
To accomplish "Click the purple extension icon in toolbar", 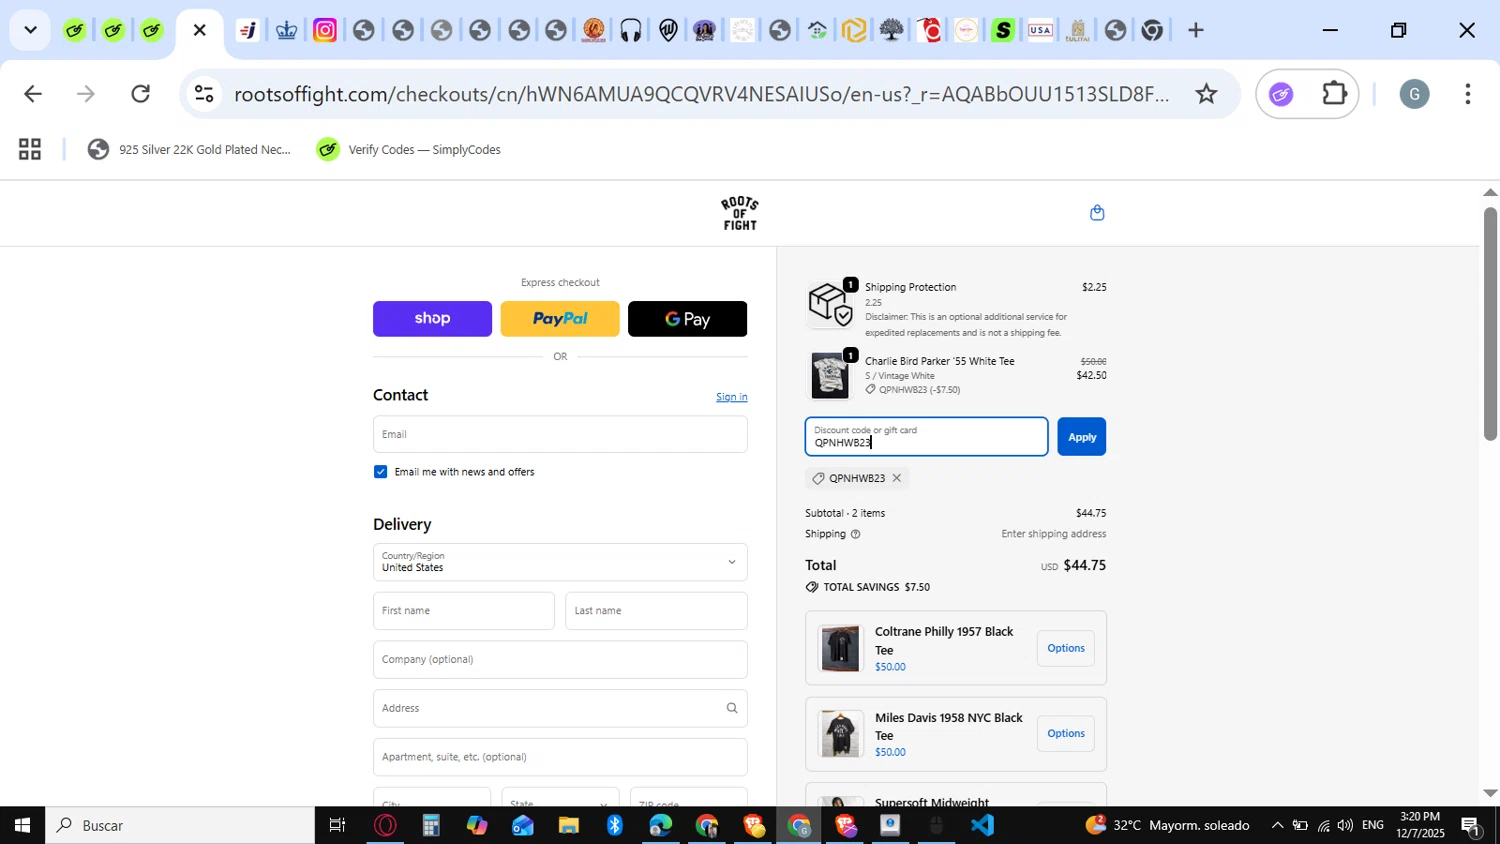I will point(1281,94).
